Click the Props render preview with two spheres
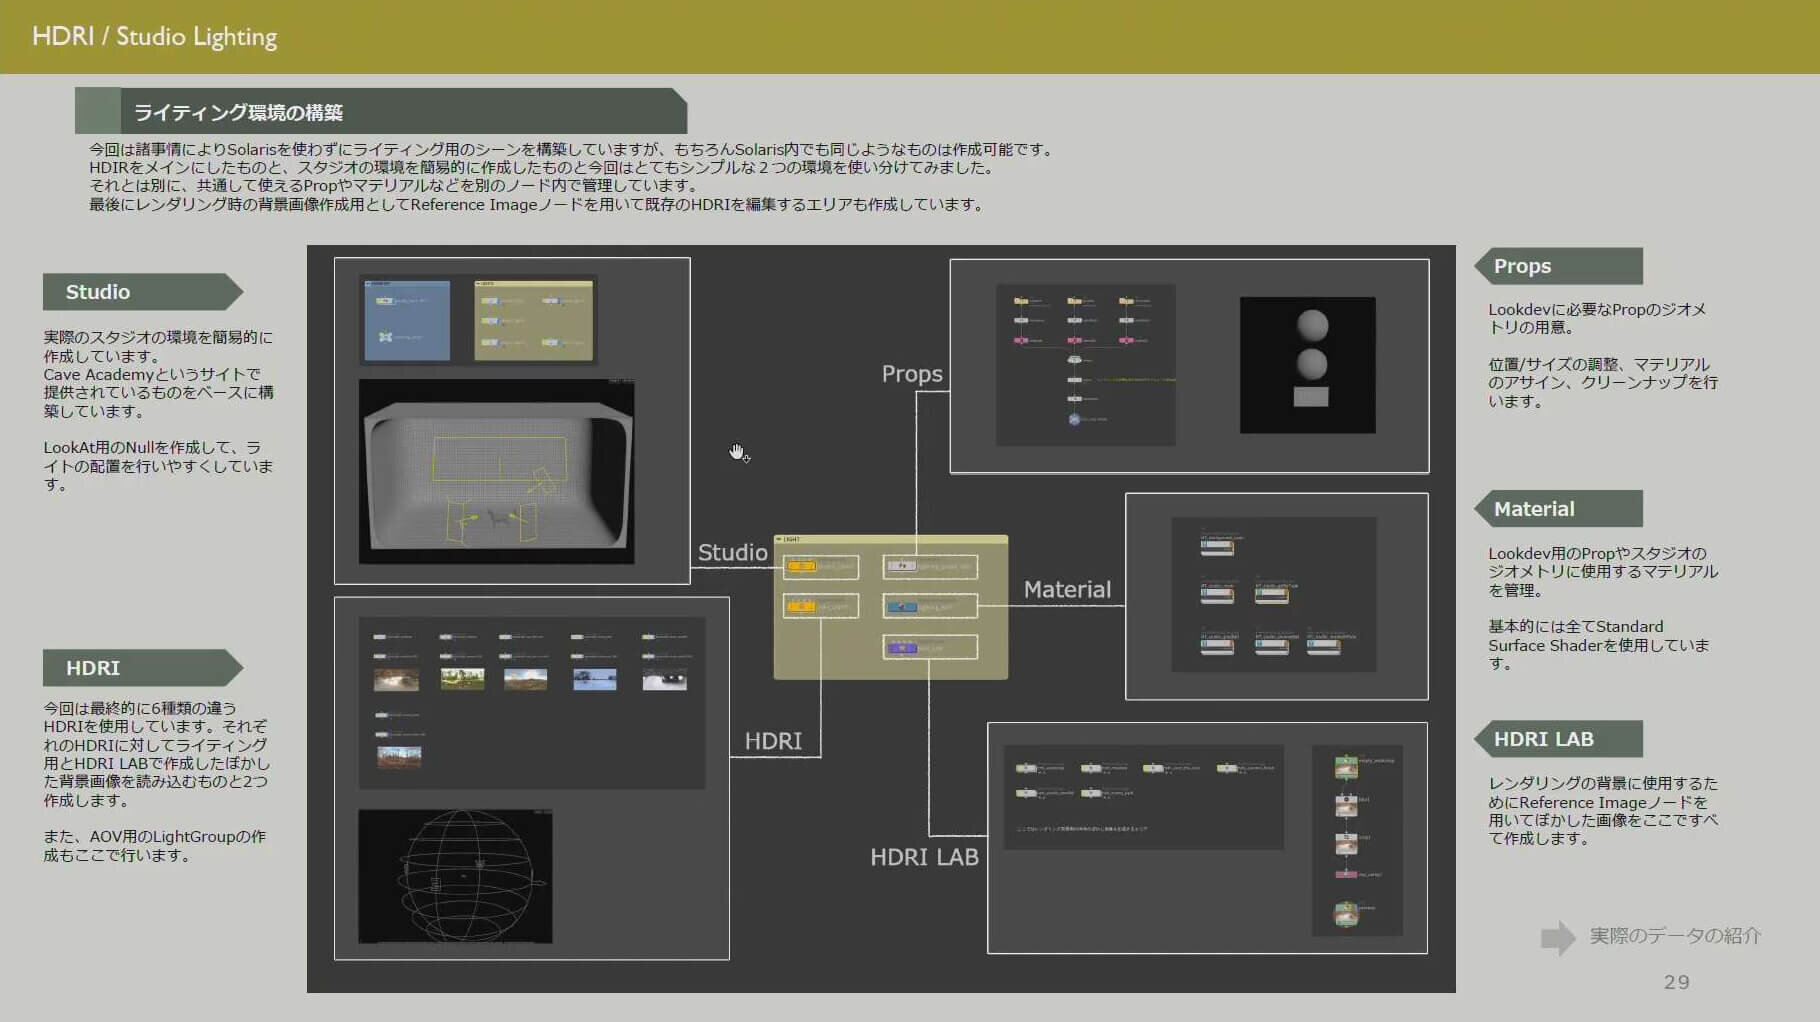The image size is (1820, 1022). coord(1307,365)
